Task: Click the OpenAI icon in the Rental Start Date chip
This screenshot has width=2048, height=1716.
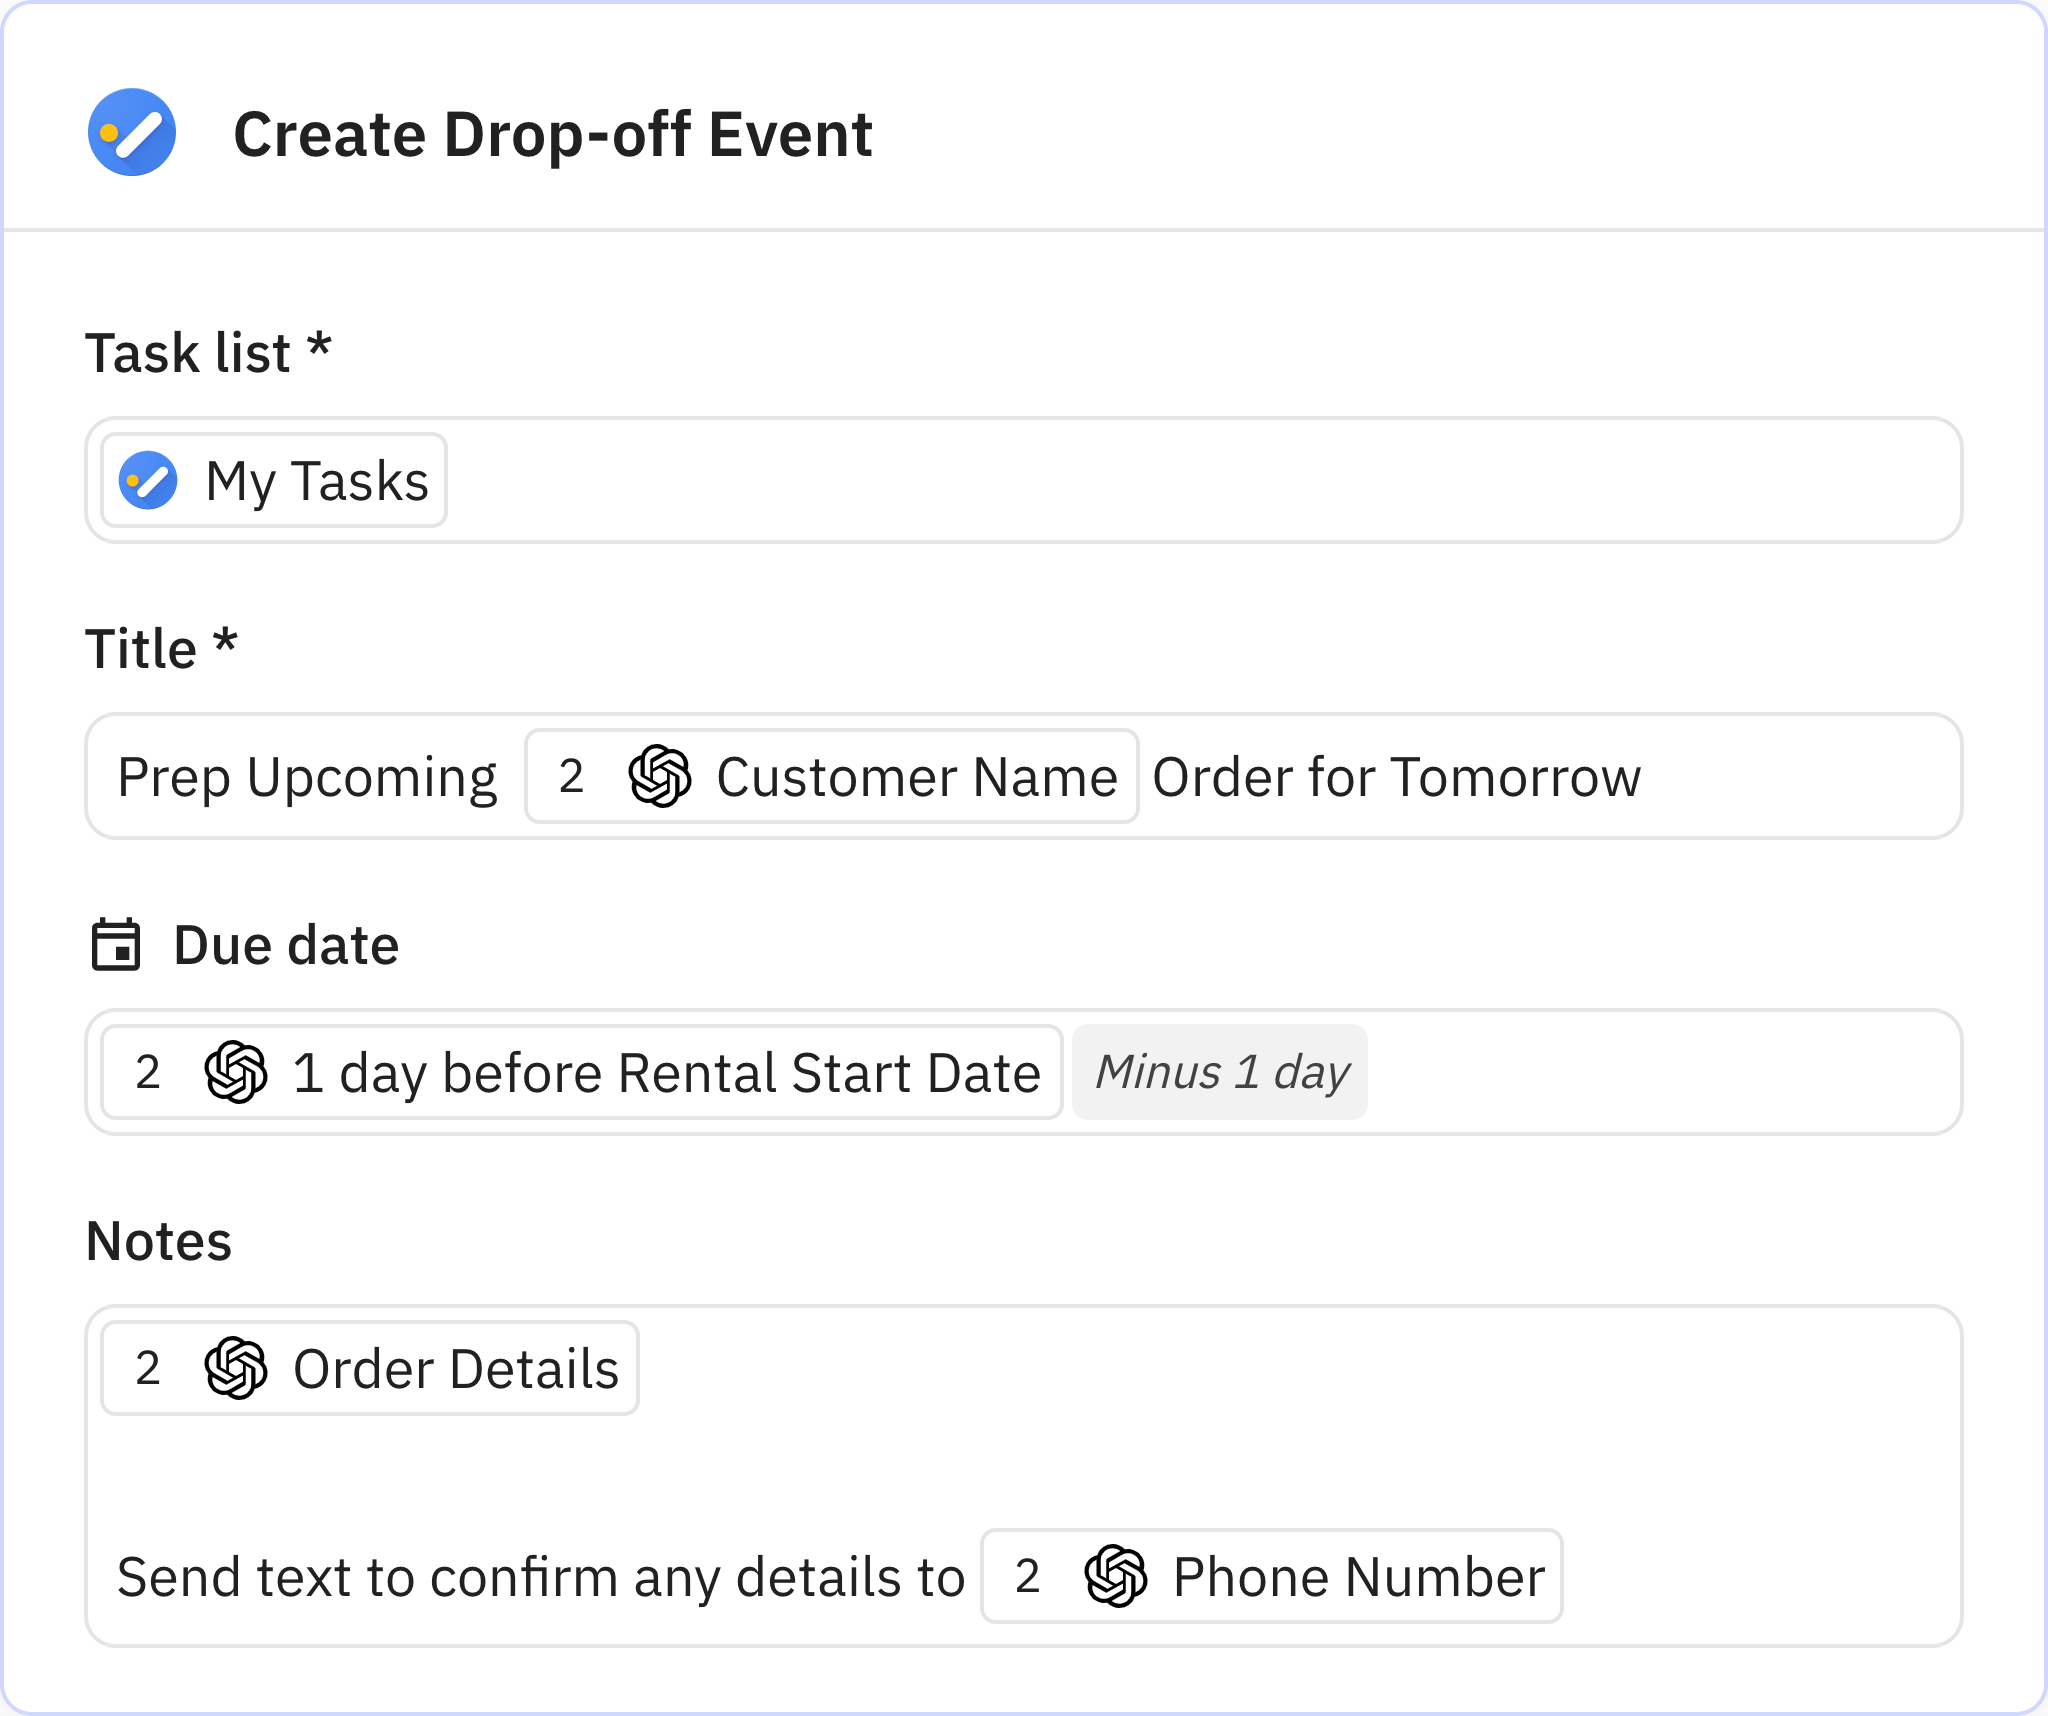Action: 232,1072
